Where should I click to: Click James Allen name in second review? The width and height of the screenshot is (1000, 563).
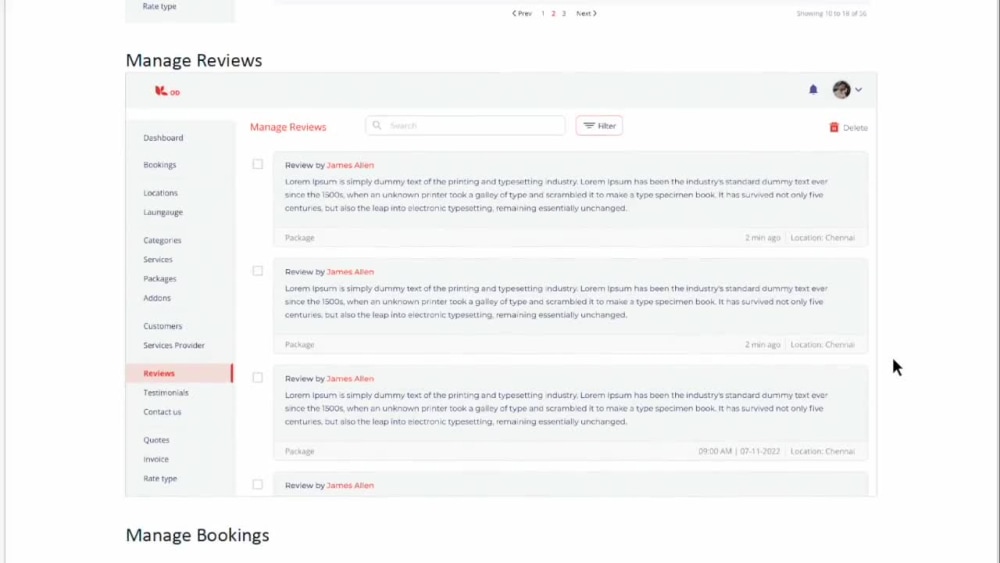click(350, 272)
